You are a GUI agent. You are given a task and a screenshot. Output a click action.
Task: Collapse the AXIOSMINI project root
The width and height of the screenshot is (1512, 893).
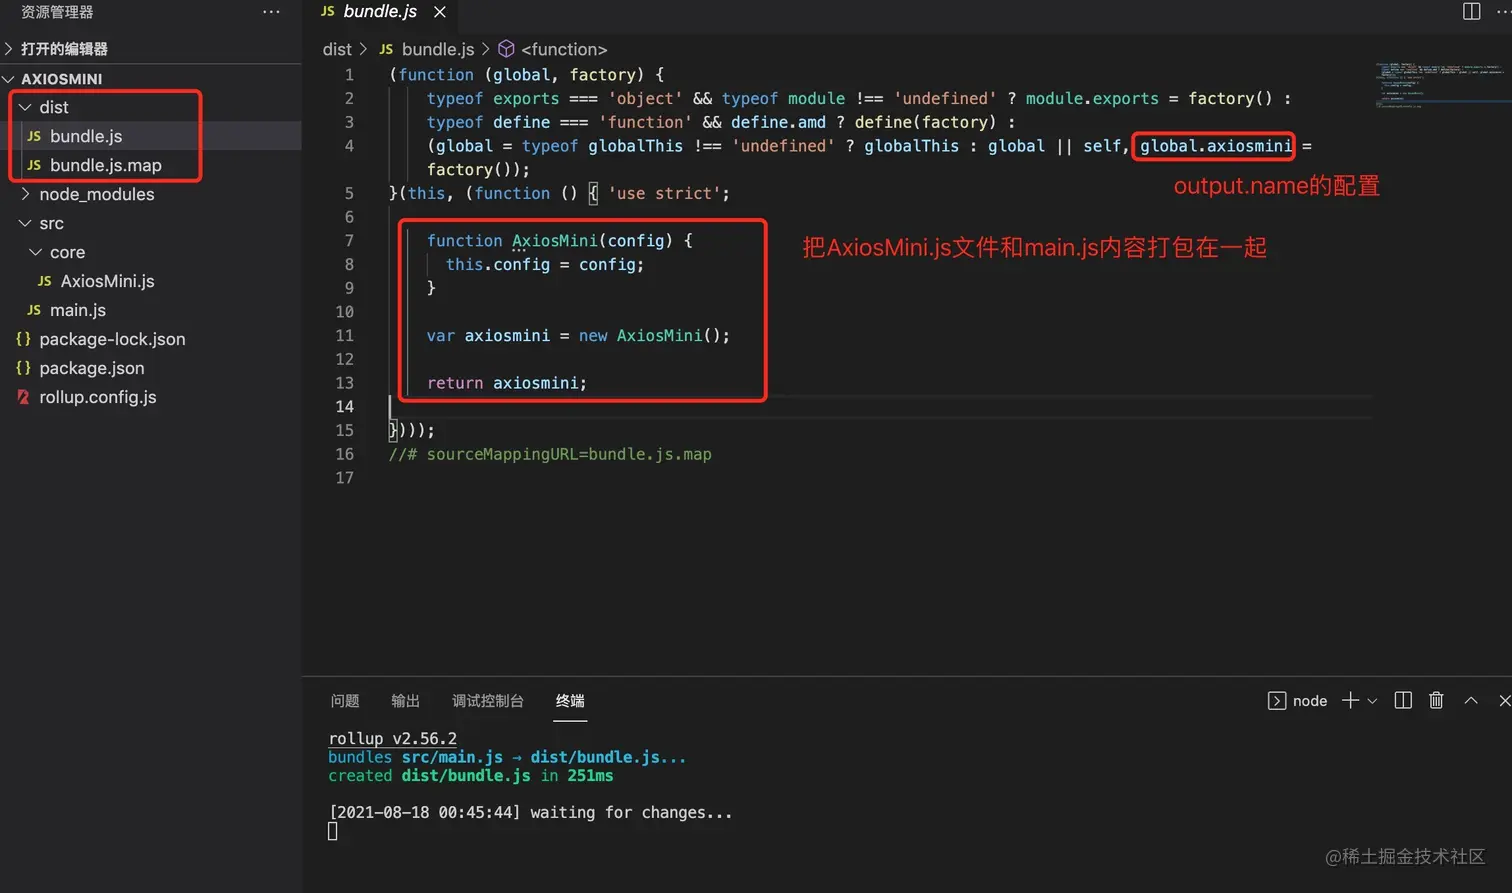[x=150, y=78]
